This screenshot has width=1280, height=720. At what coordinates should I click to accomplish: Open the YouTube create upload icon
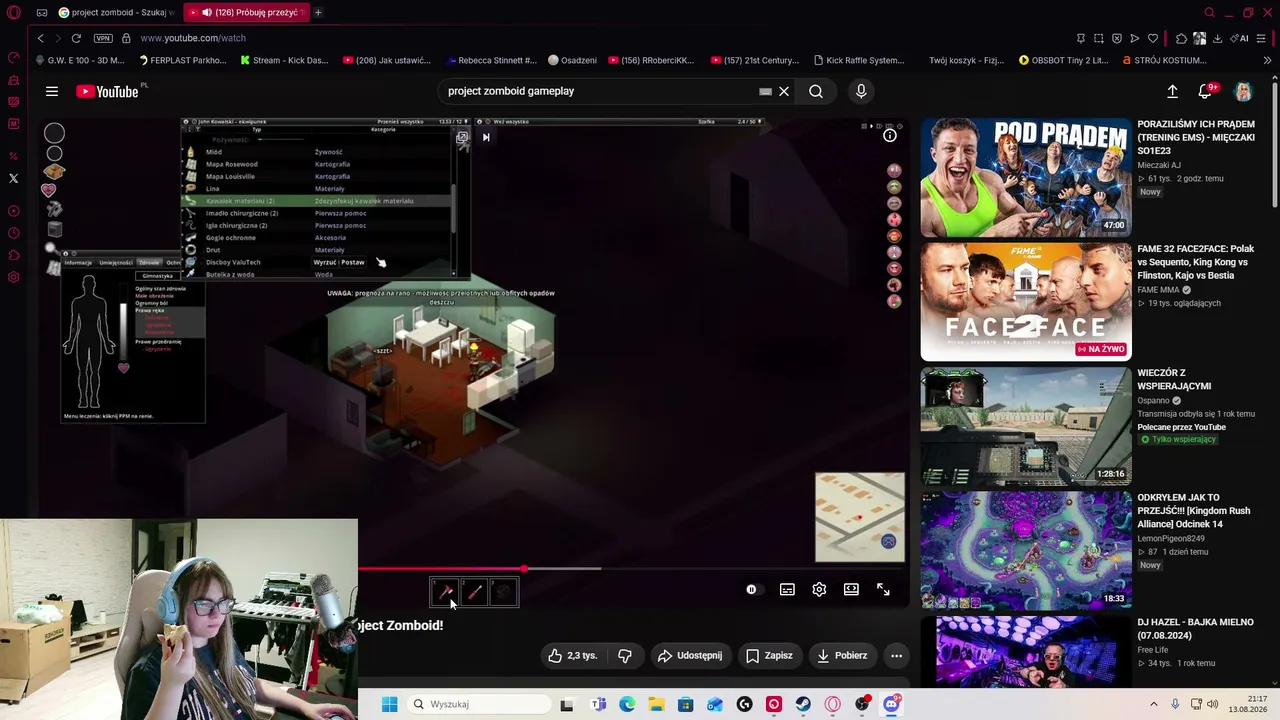click(1172, 92)
